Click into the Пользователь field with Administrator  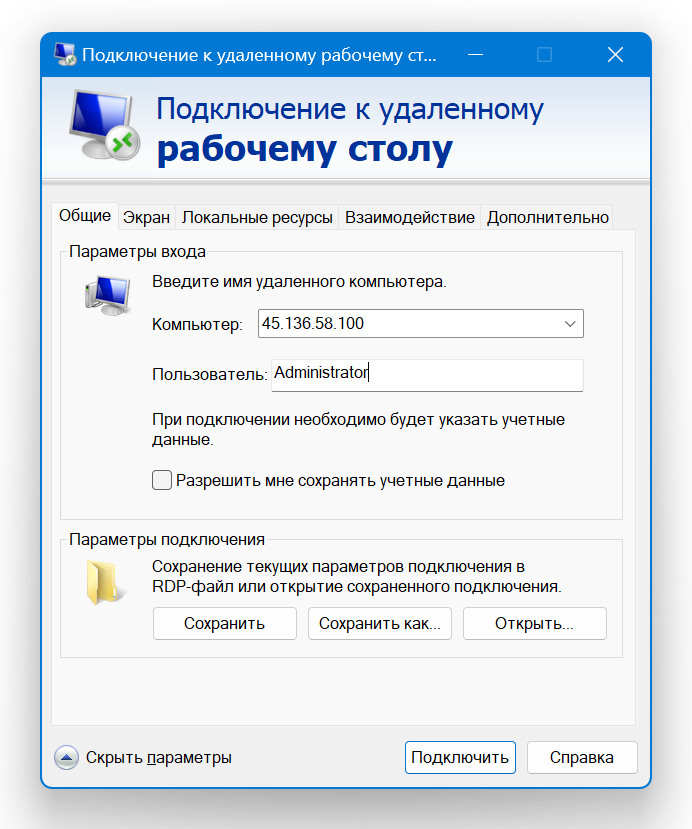point(427,375)
